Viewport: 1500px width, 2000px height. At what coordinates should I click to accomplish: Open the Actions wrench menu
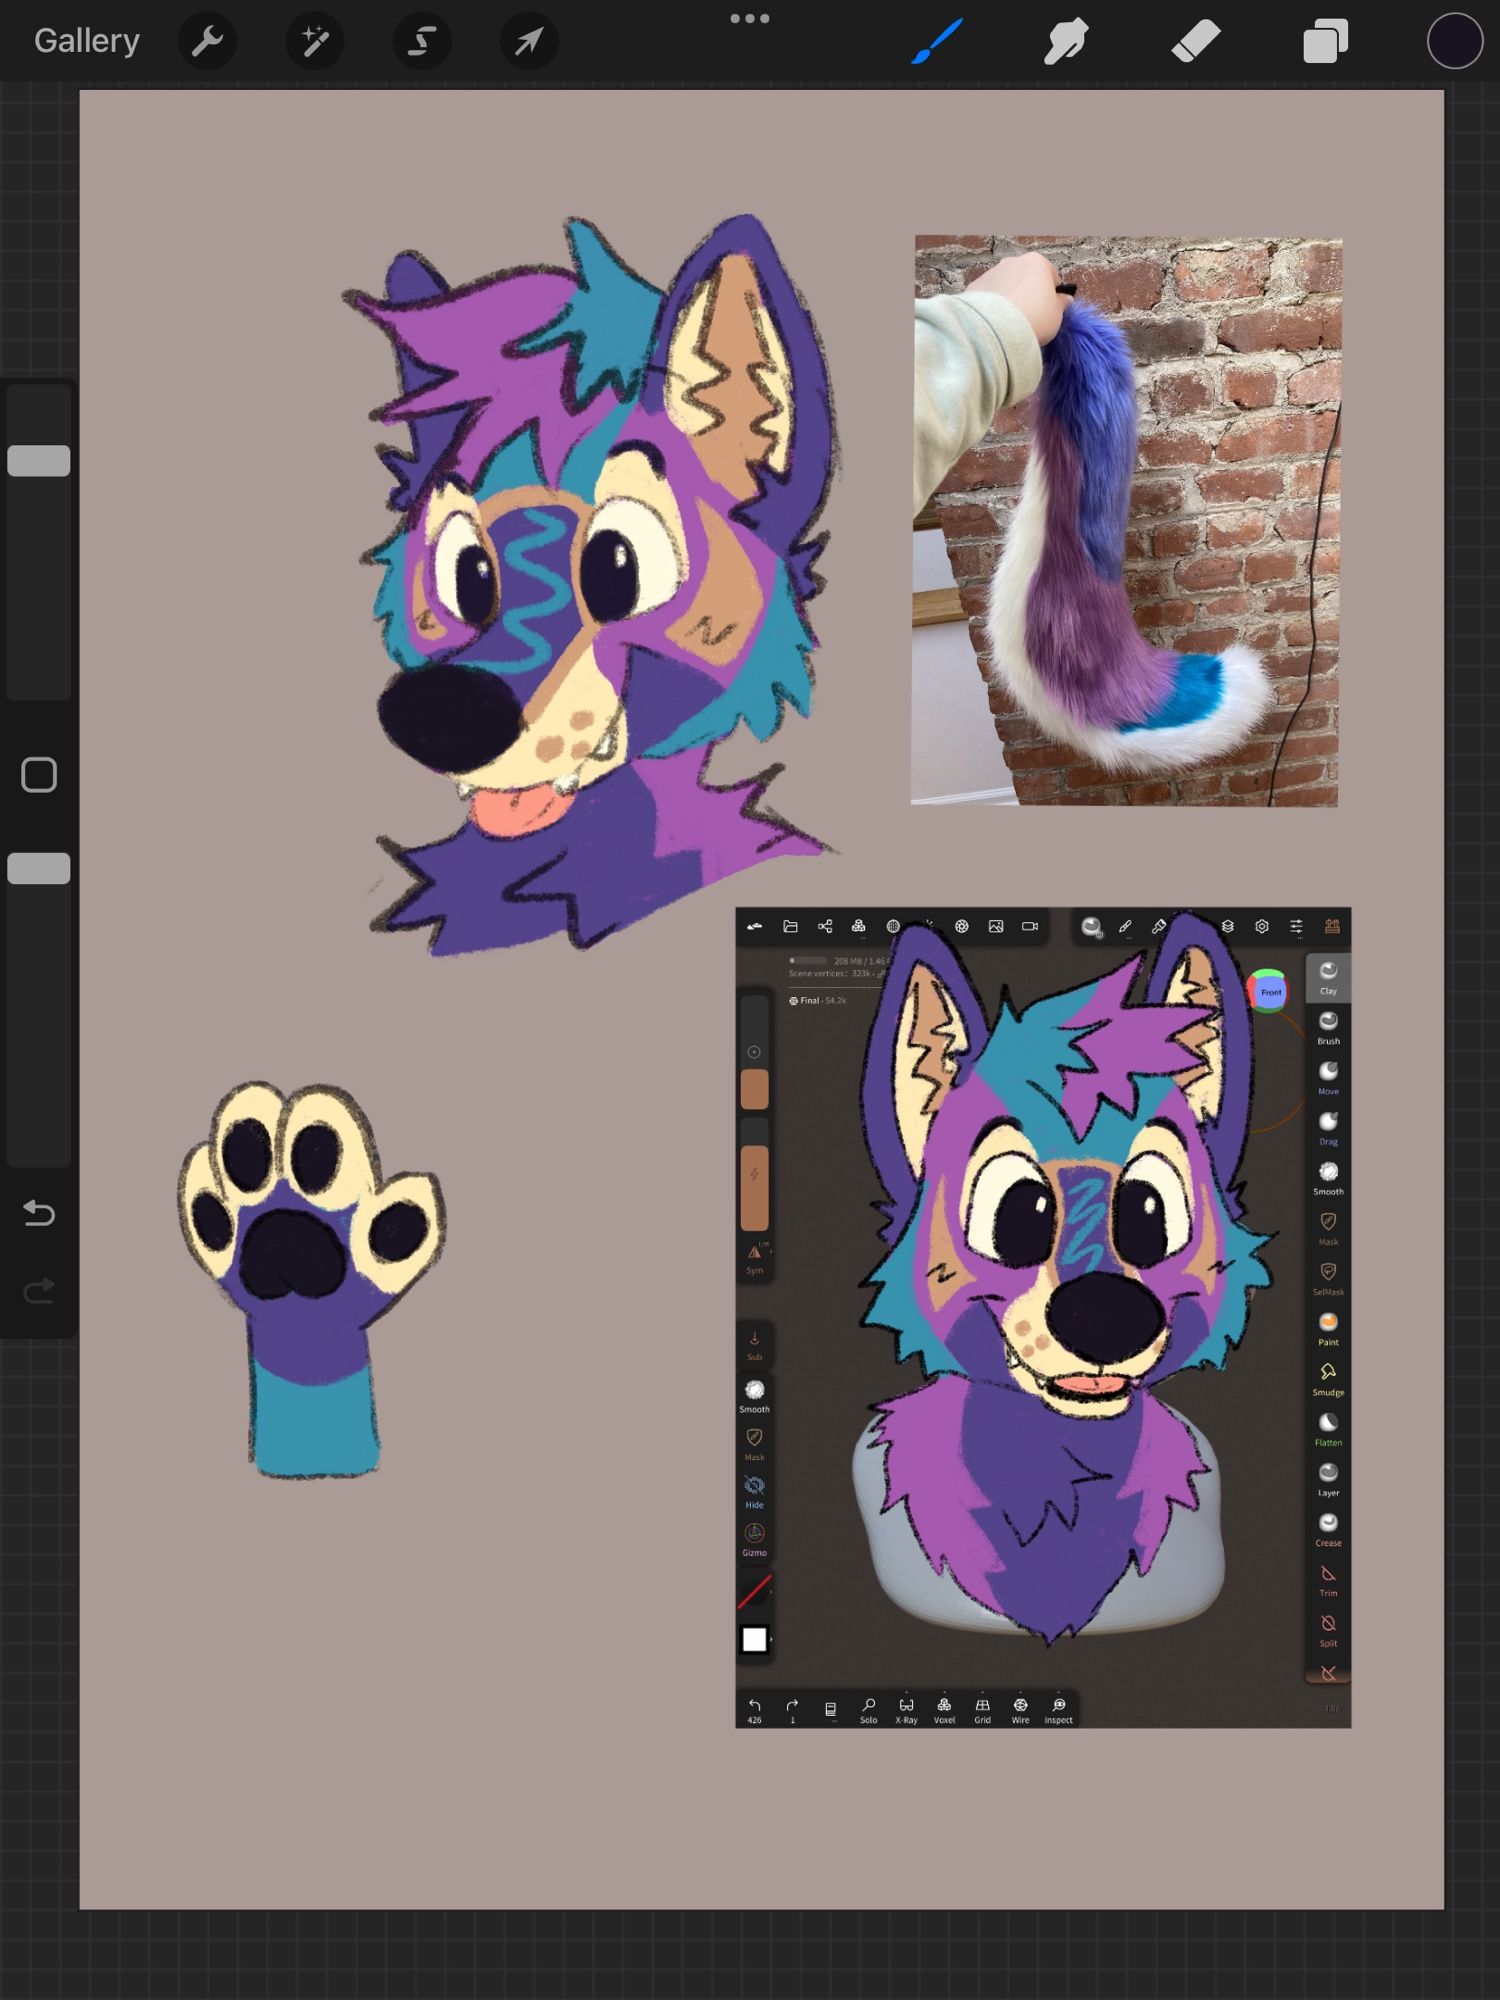pos(207,41)
